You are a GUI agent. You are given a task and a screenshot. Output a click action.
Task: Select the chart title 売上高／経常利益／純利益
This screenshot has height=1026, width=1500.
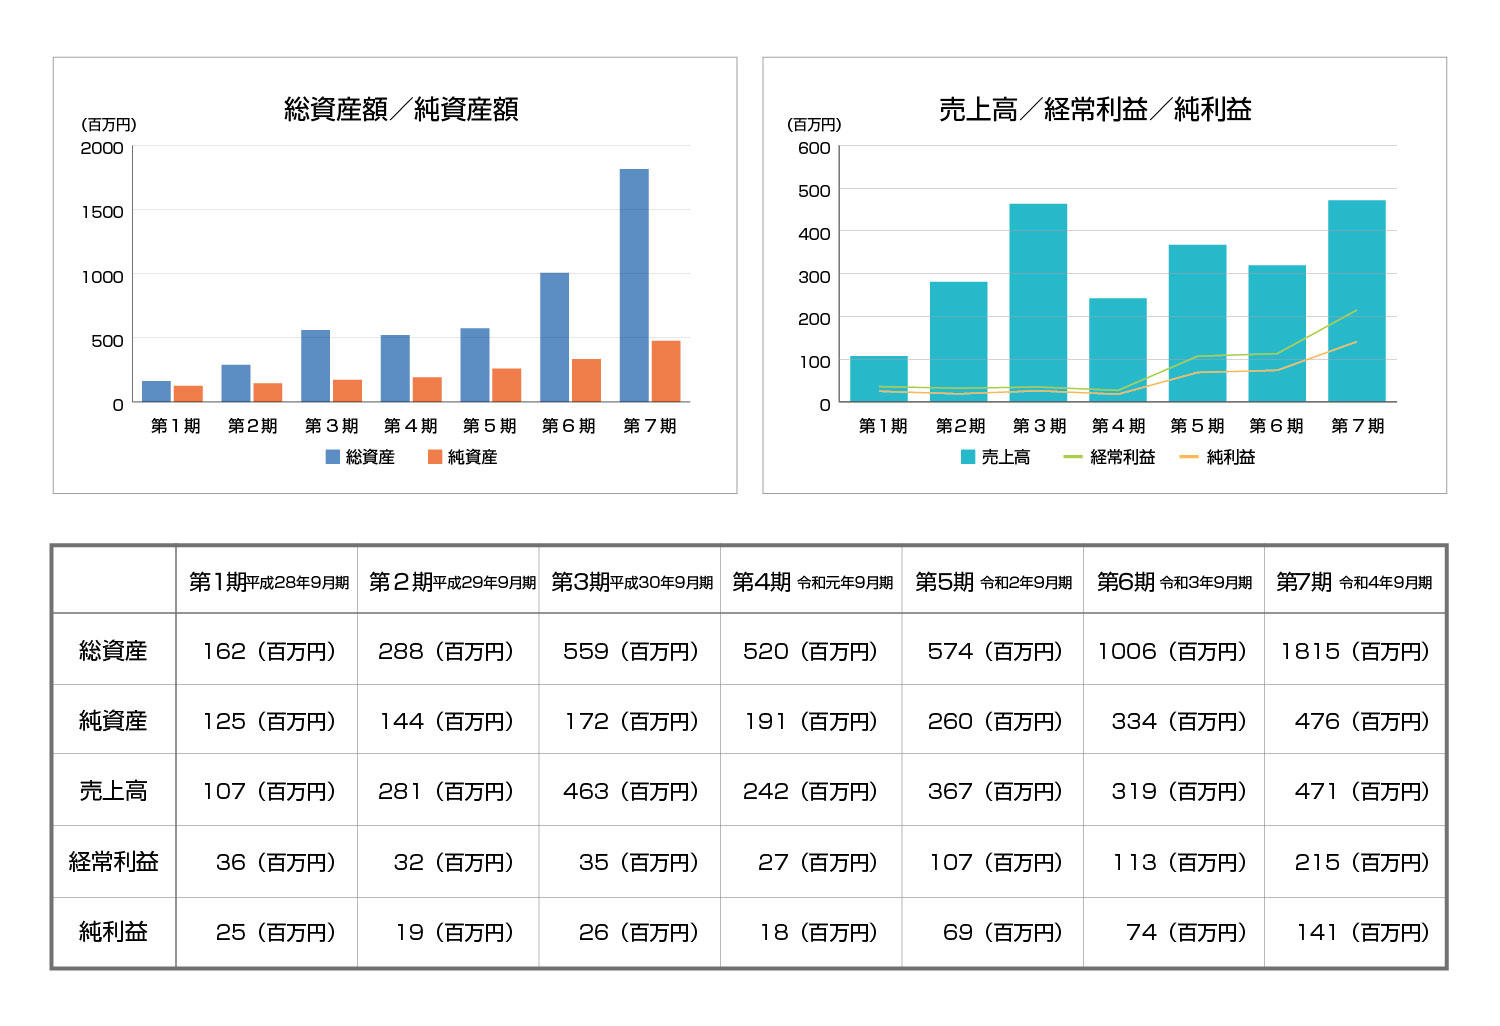[x=1095, y=109]
